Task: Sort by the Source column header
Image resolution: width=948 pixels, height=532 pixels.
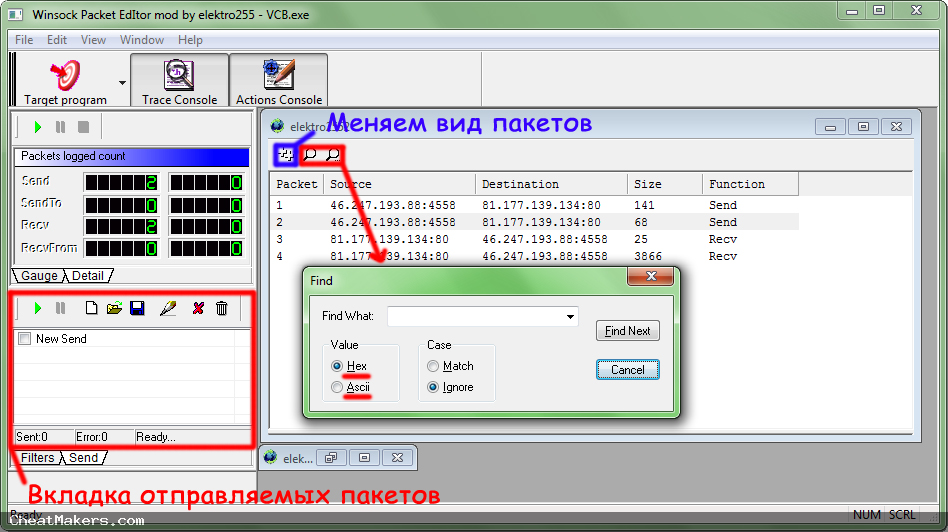Action: coord(400,184)
